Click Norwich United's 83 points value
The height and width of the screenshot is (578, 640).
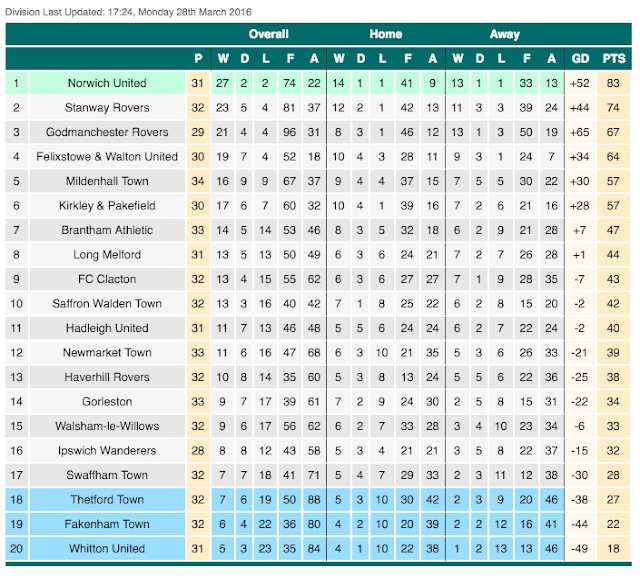pyautogui.click(x=613, y=83)
